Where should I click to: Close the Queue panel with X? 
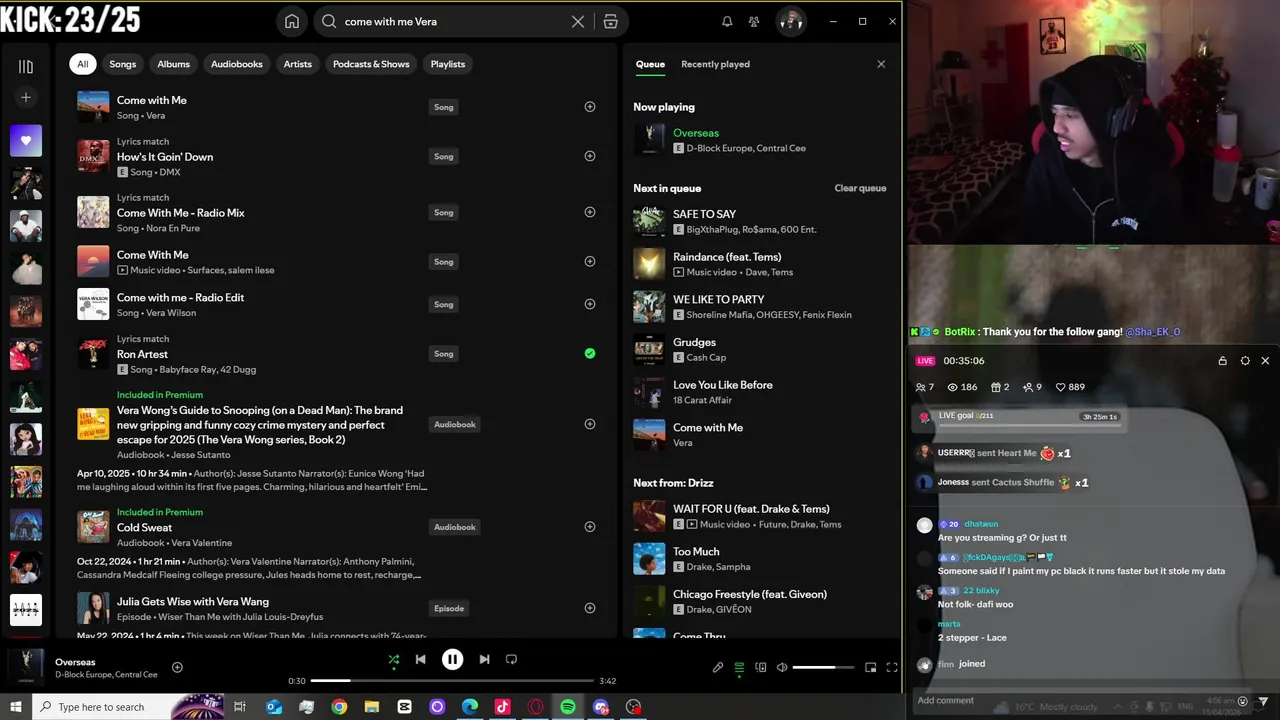coord(881,64)
